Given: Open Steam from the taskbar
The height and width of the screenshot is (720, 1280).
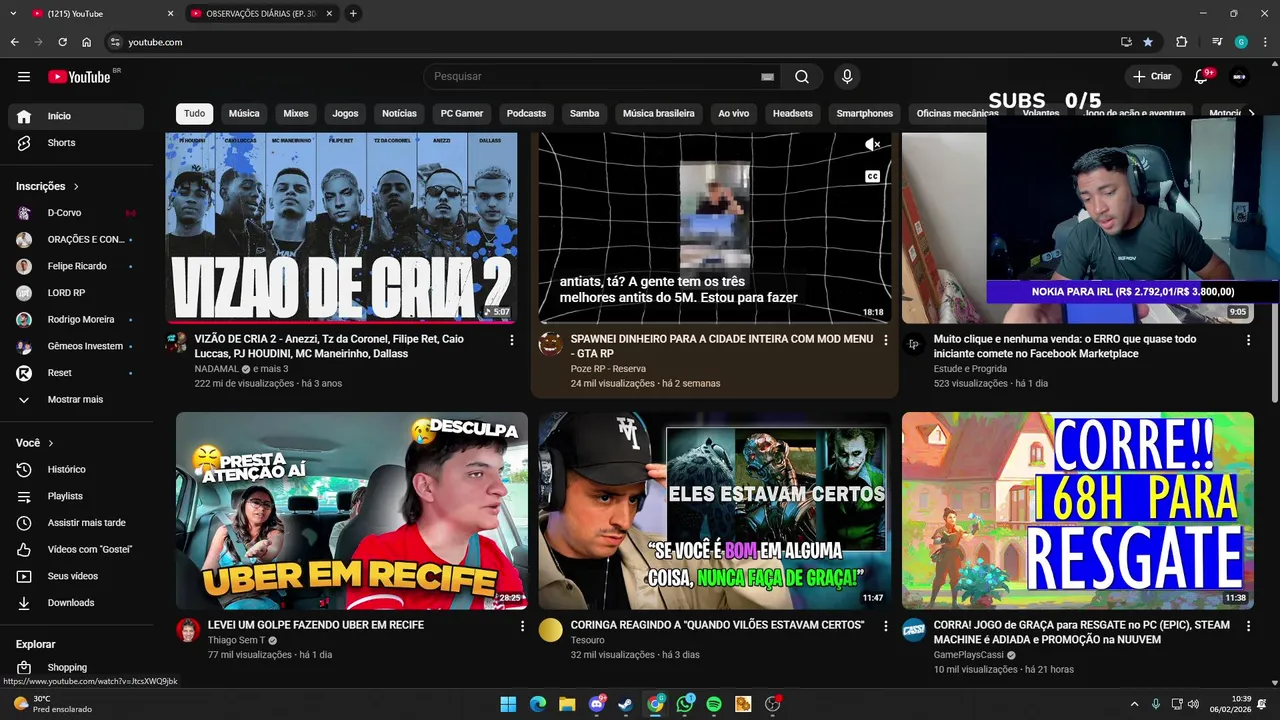Looking at the screenshot, I should pos(625,704).
